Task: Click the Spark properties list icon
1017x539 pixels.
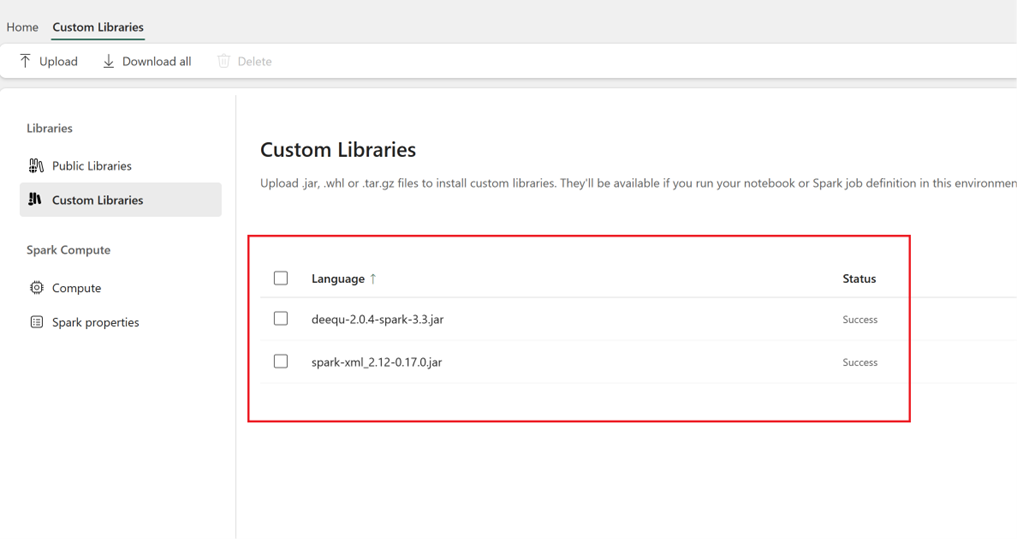Action: point(37,322)
